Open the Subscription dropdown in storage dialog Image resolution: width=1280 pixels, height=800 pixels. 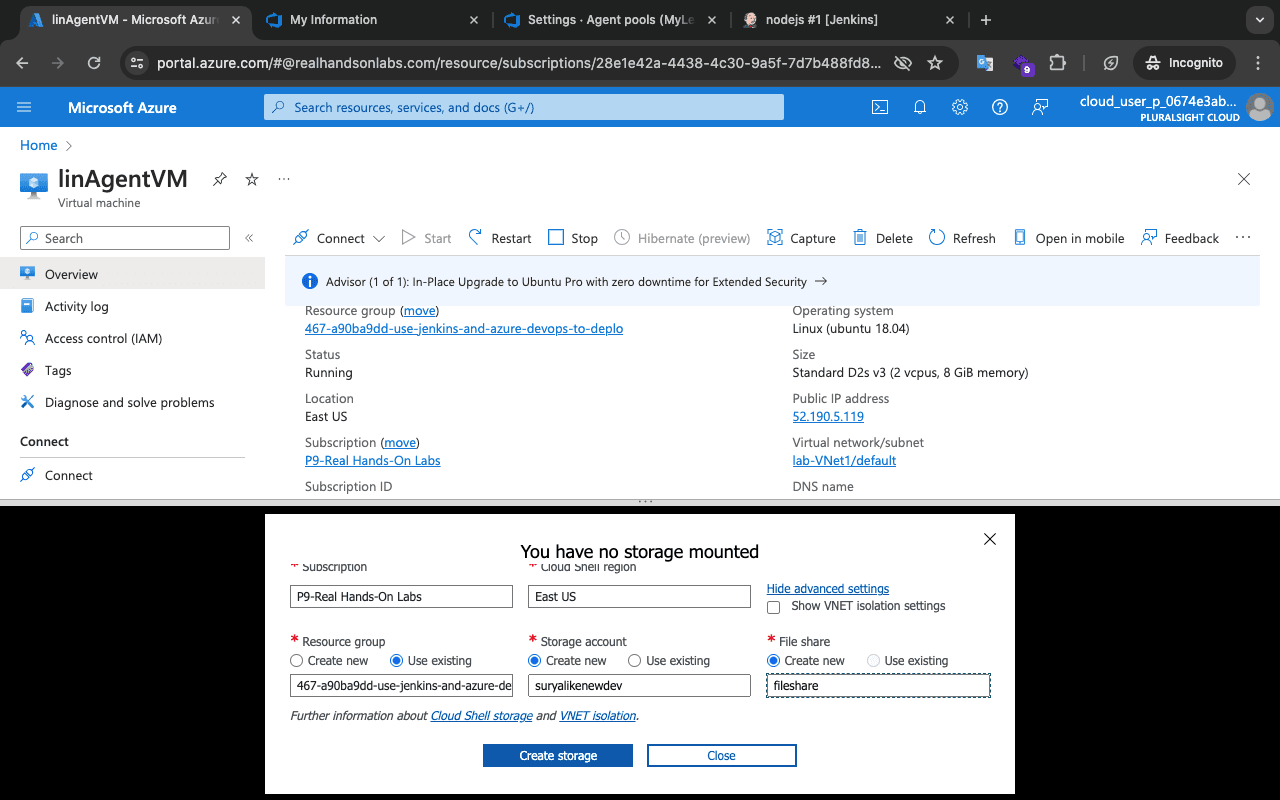click(401, 596)
